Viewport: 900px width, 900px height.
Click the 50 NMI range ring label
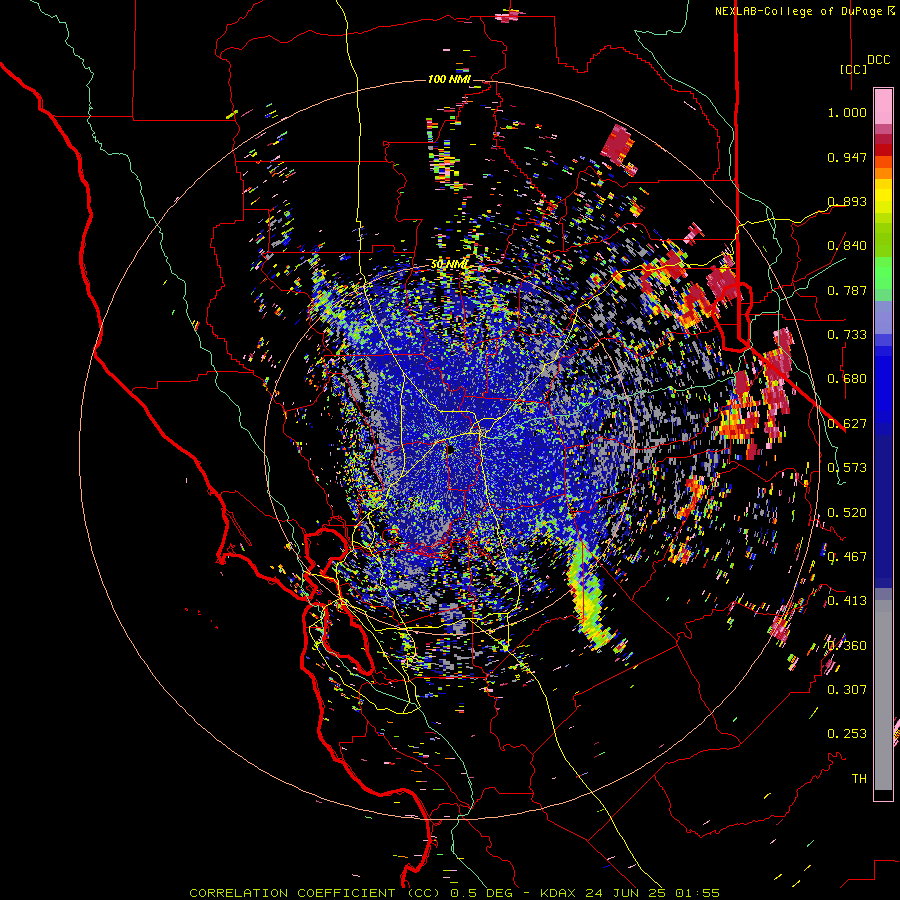click(x=449, y=264)
